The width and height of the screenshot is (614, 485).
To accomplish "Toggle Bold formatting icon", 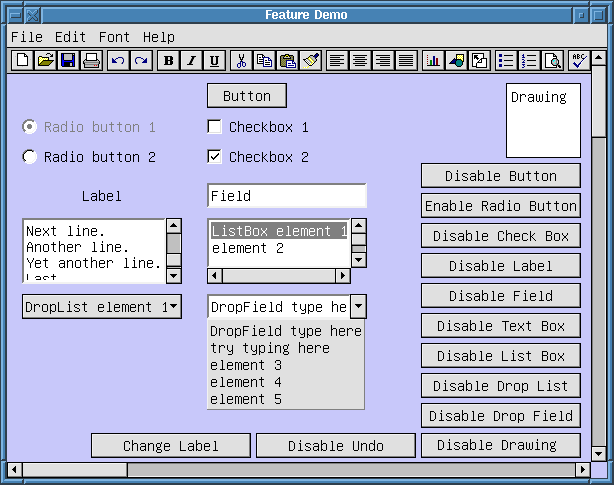I will pos(168,61).
